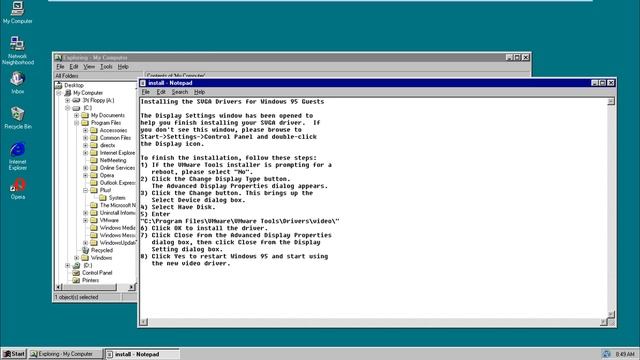Select System folder in tree
Screen dimensions: 640x360
(x=117, y=198)
